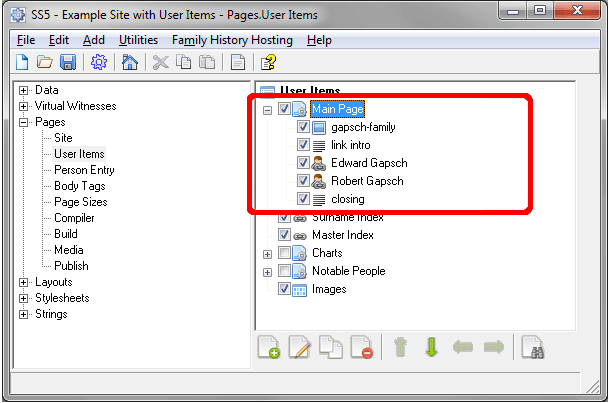The image size is (608, 403).
Task: Toggle the Edward Gapsch checkbox
Action: point(303,163)
